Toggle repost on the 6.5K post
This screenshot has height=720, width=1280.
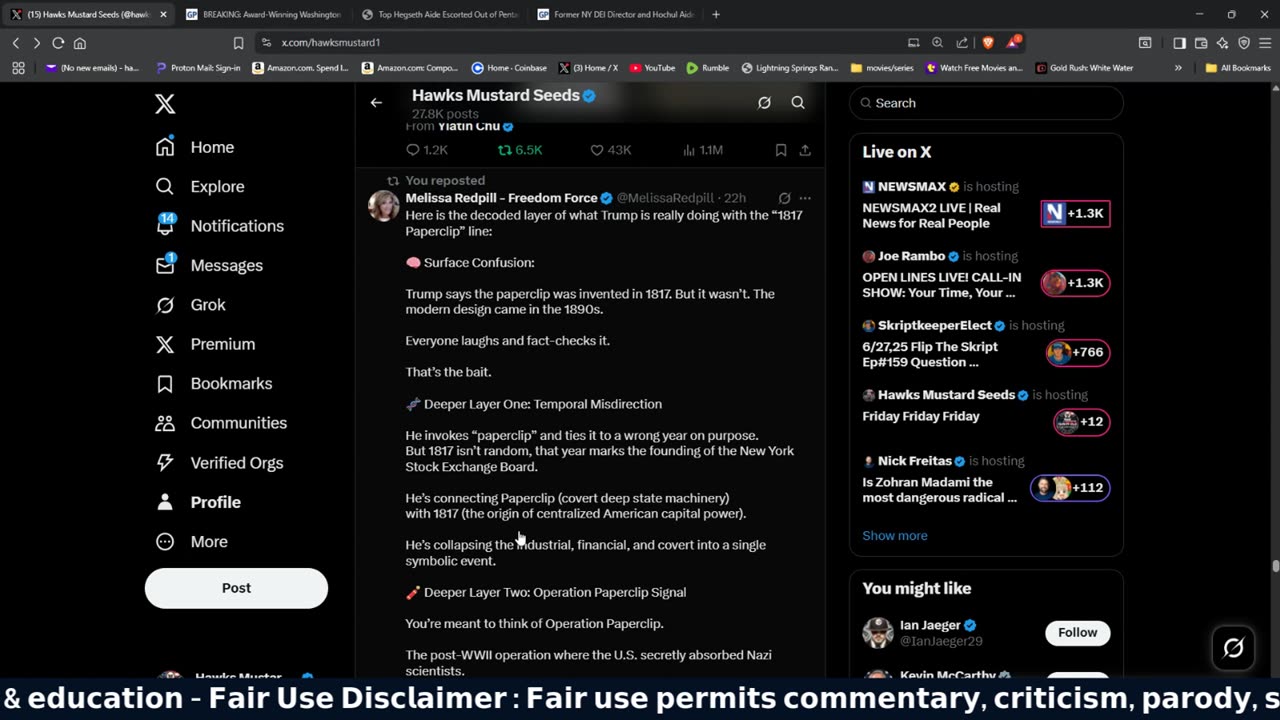click(520, 150)
